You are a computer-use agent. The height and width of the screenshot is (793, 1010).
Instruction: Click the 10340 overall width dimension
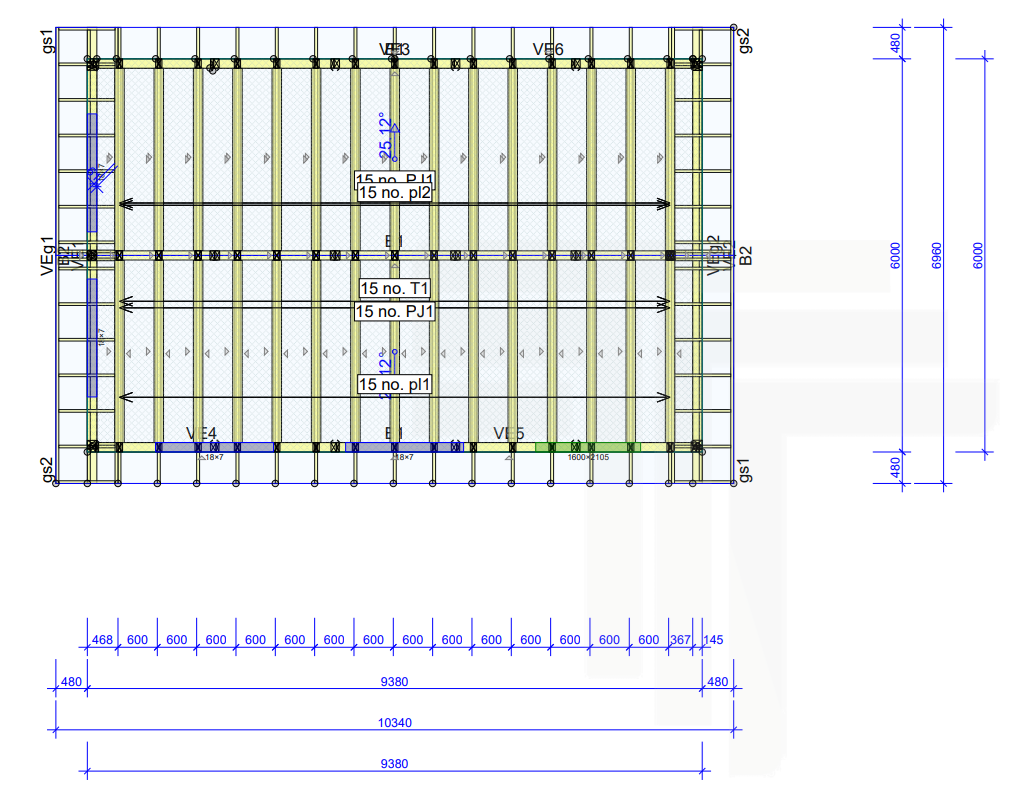[x=395, y=723]
